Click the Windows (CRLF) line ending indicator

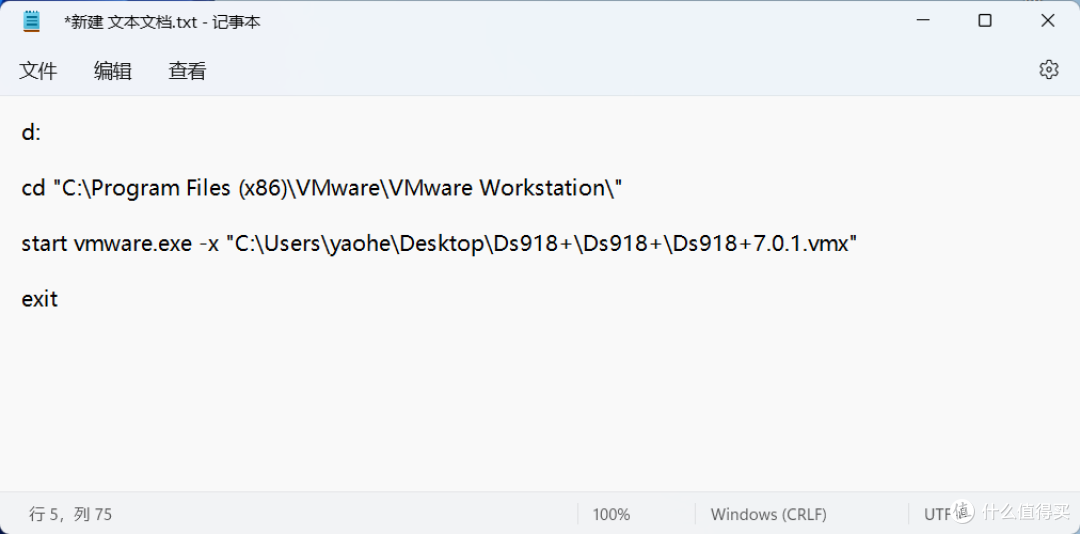click(769, 514)
